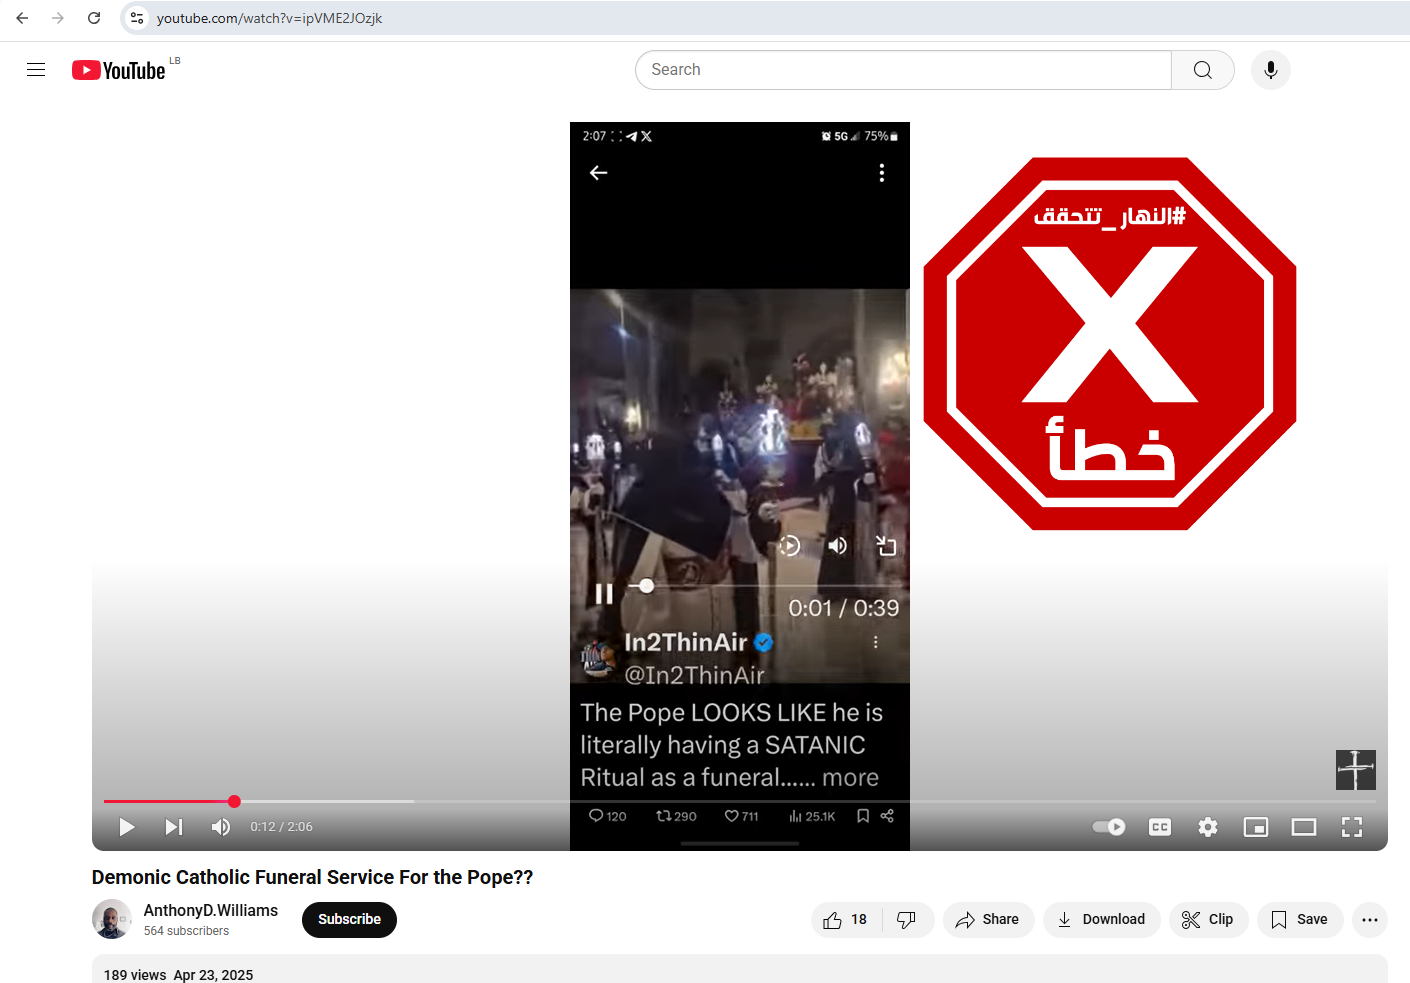Viewport: 1410px width, 983px height.
Task: Enable miniplayer mode
Action: (x=1256, y=827)
